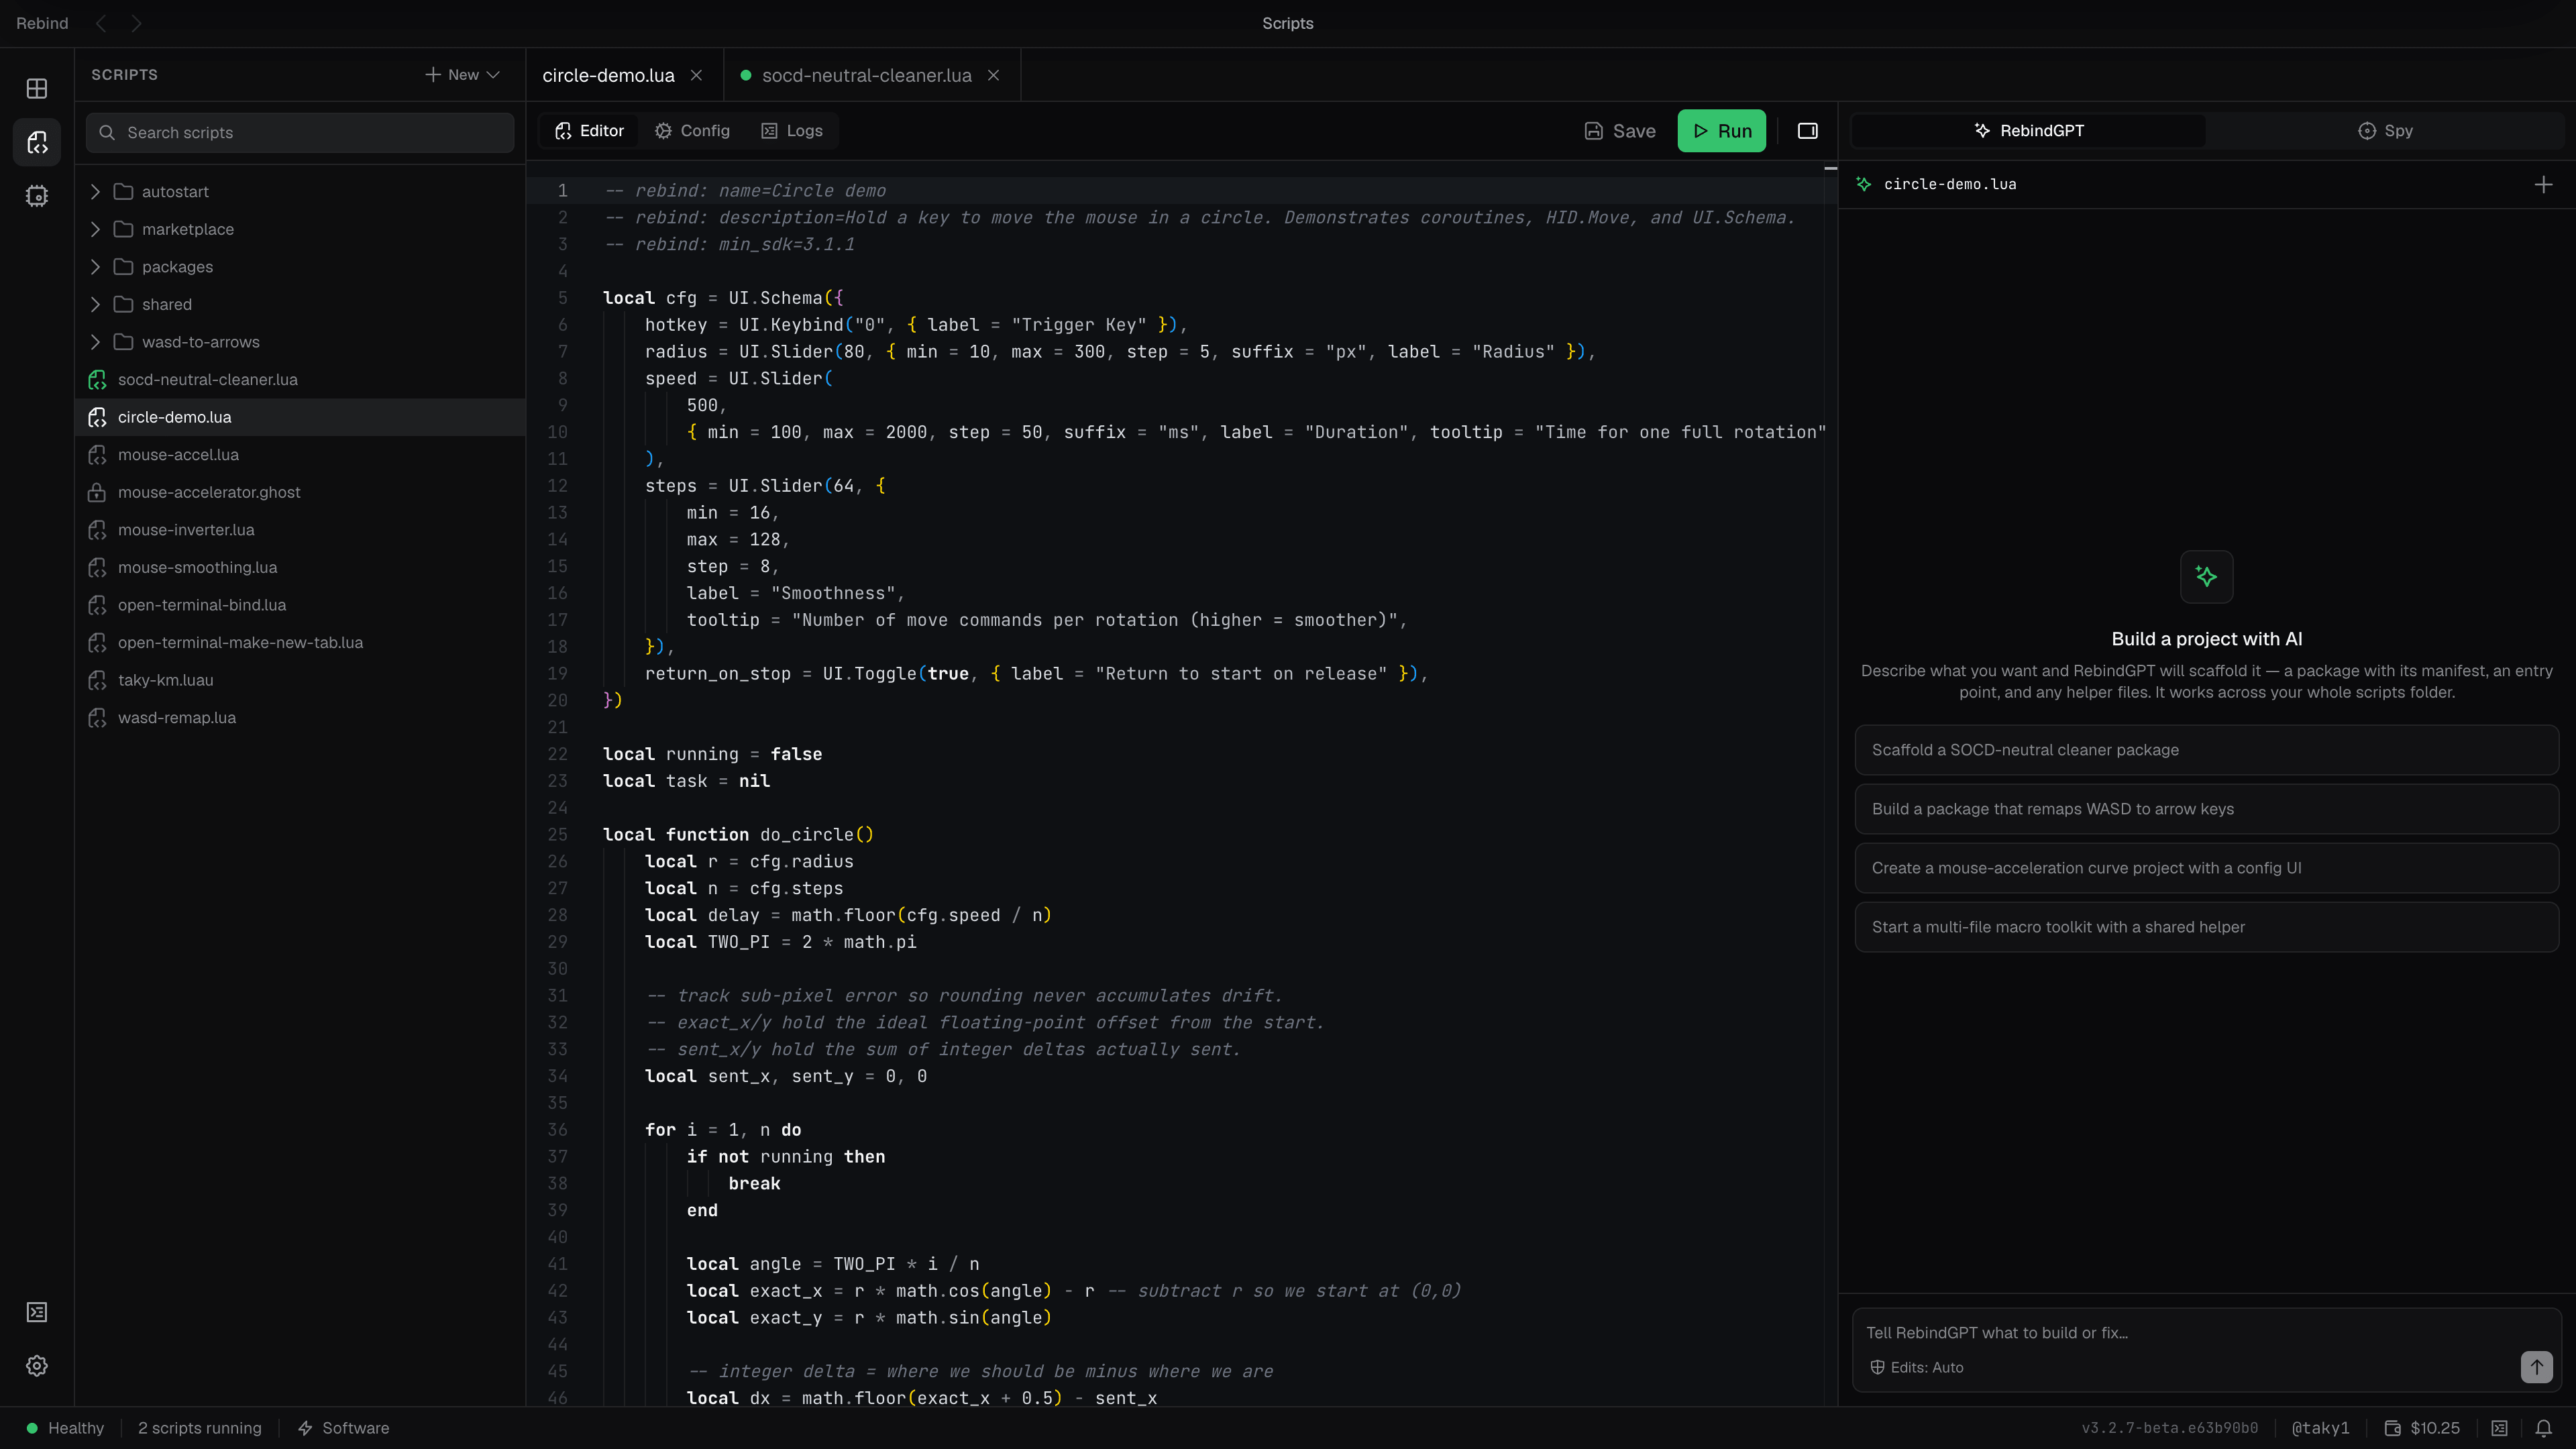Open the Config tab
Viewport: 2576px width, 1449px height.
[692, 131]
